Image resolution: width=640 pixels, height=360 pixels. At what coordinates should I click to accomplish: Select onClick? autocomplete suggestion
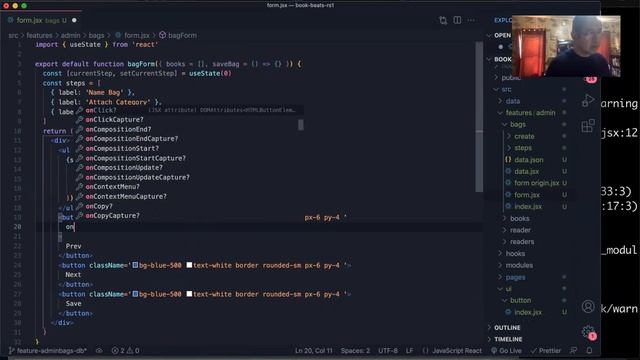[x=189, y=110]
